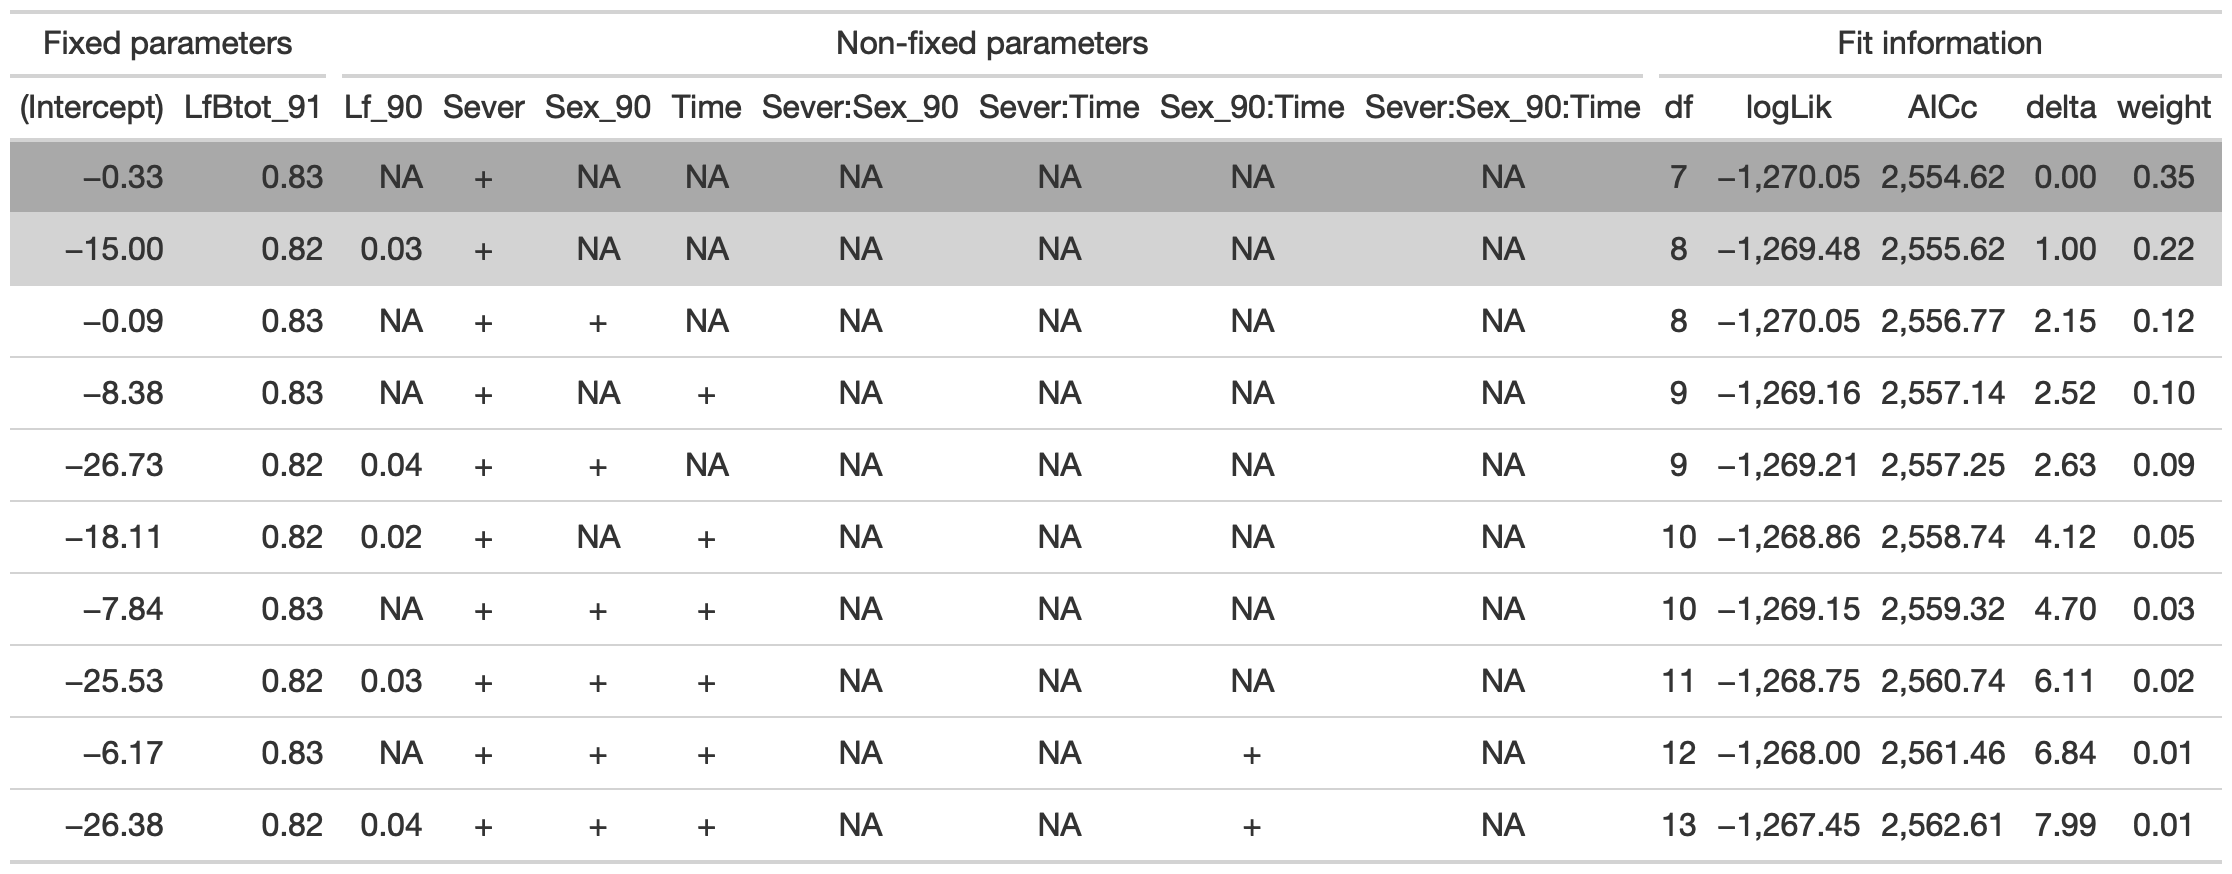Select the (Intercept) column header

click(x=92, y=107)
